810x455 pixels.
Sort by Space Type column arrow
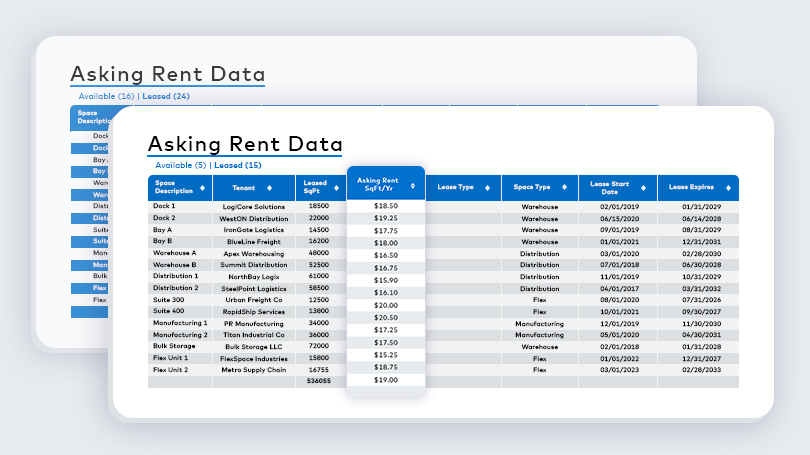(x=564, y=187)
